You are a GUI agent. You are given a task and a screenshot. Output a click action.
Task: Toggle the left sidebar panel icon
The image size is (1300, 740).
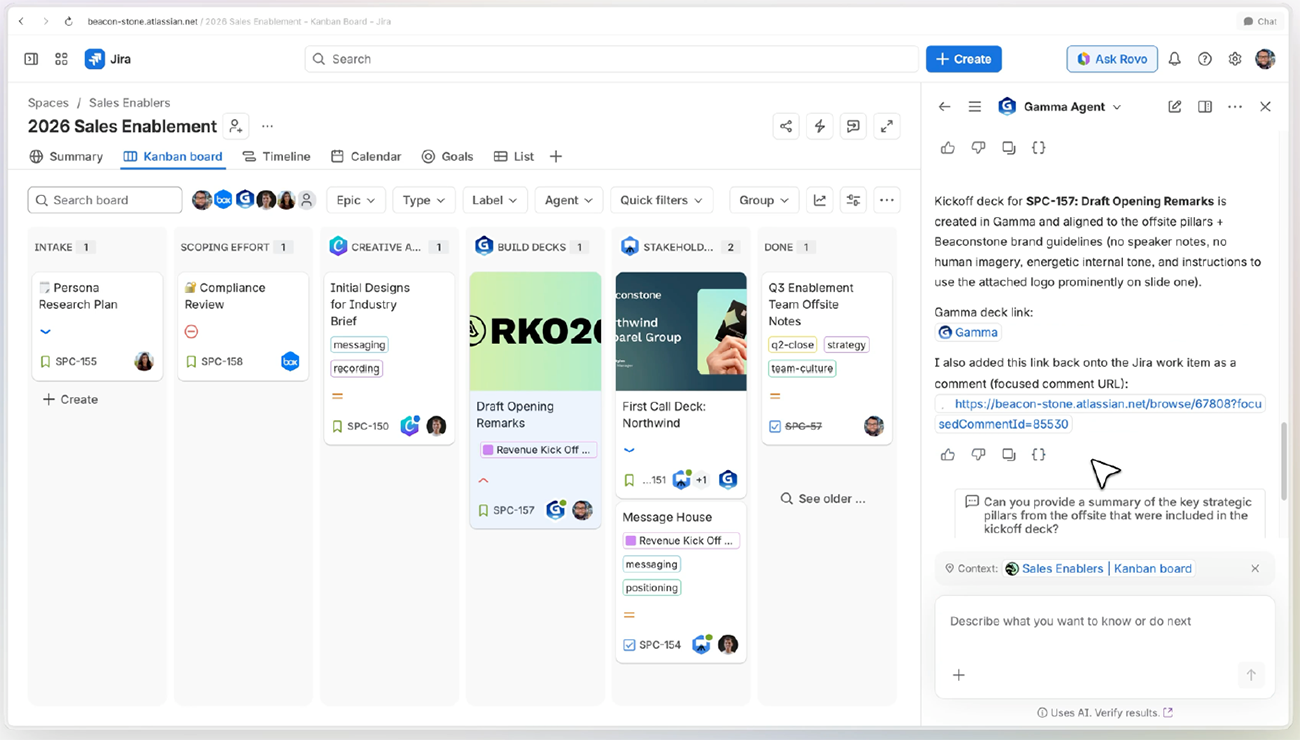point(31,59)
